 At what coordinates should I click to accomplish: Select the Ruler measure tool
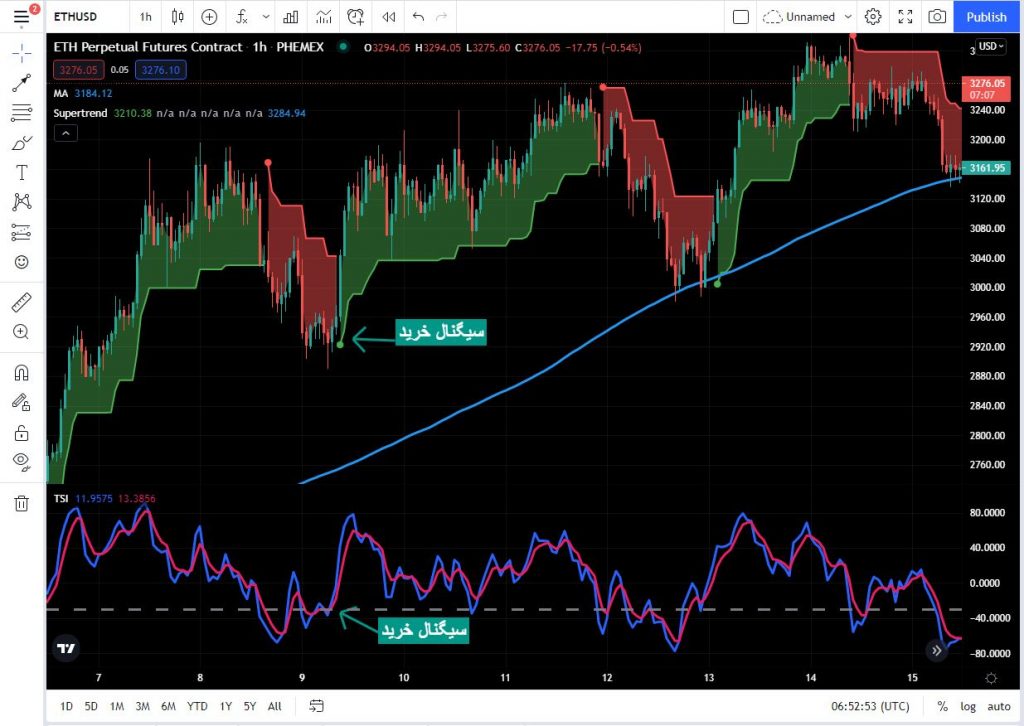pos(21,301)
